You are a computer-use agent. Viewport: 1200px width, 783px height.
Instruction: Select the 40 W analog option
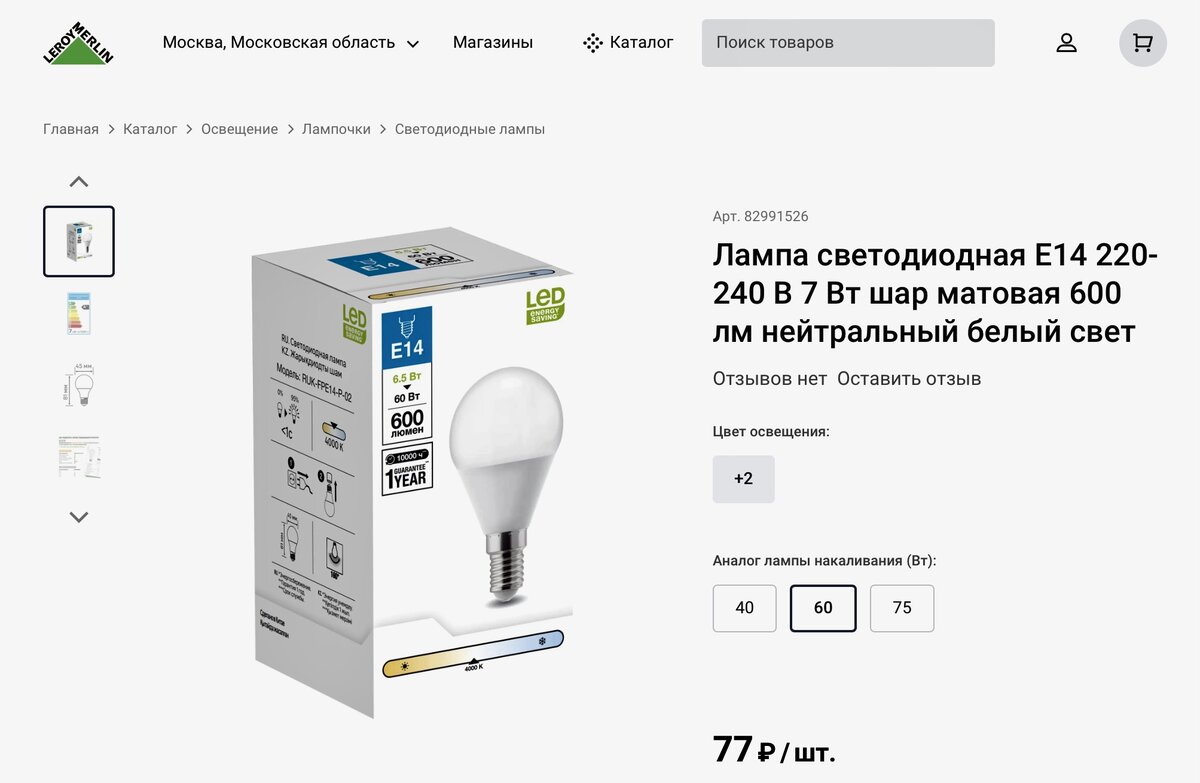coord(745,608)
